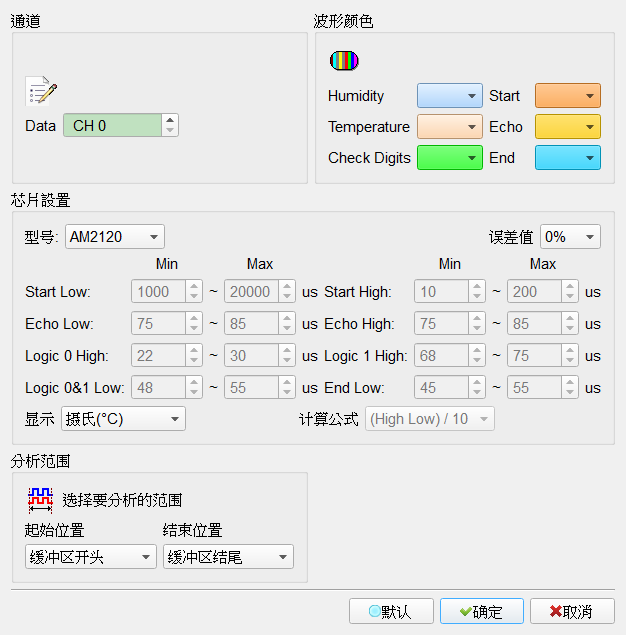Click Echo High Min field 75
Image resolution: width=626 pixels, height=635 pixels.
pyautogui.click(x=441, y=323)
